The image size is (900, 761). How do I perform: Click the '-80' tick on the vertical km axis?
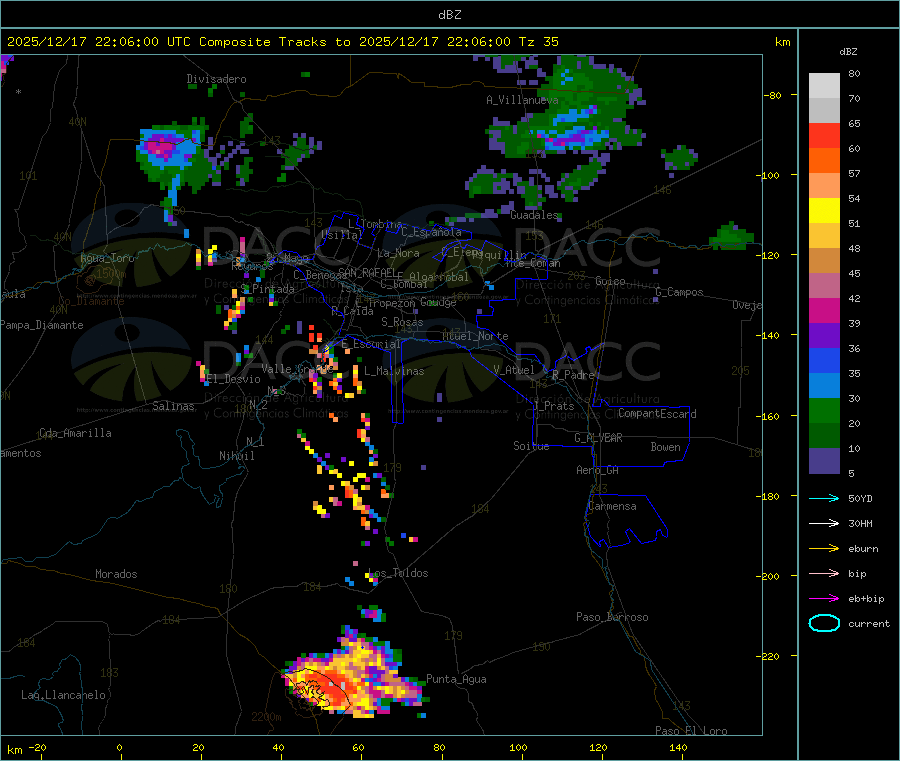click(x=773, y=95)
